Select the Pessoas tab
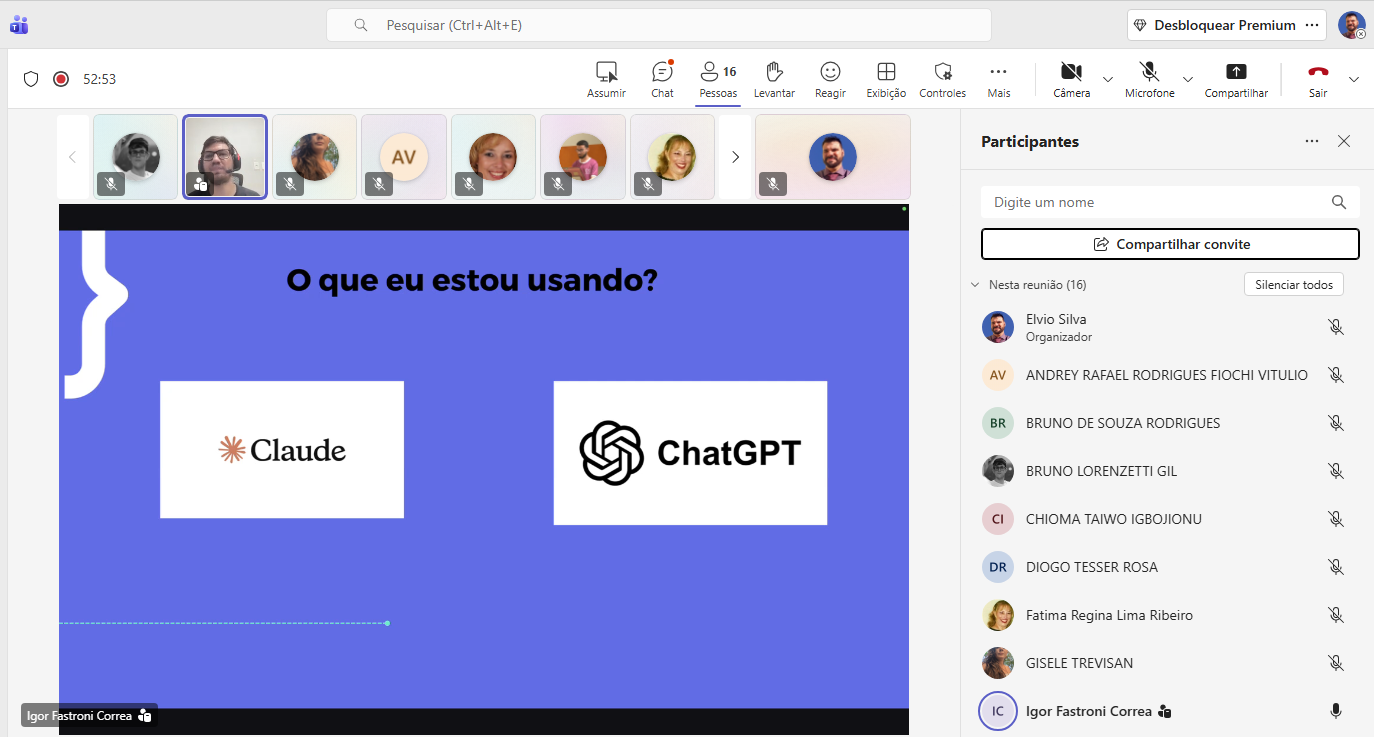Viewport: 1374px width, 737px height. click(718, 79)
